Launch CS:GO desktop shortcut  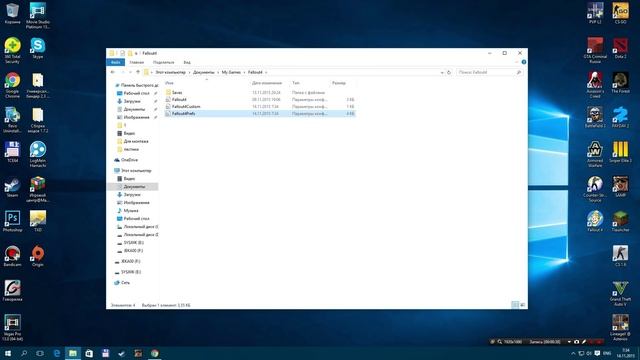click(620, 13)
